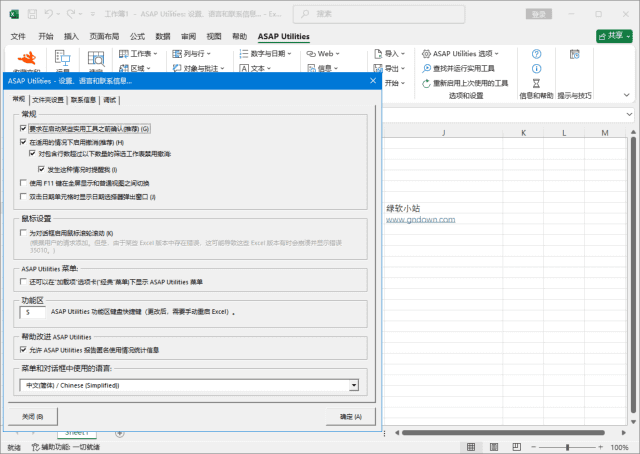This screenshot has width=640, height=454.
Task: Open the www.gndown.com link
Action: 420,220
